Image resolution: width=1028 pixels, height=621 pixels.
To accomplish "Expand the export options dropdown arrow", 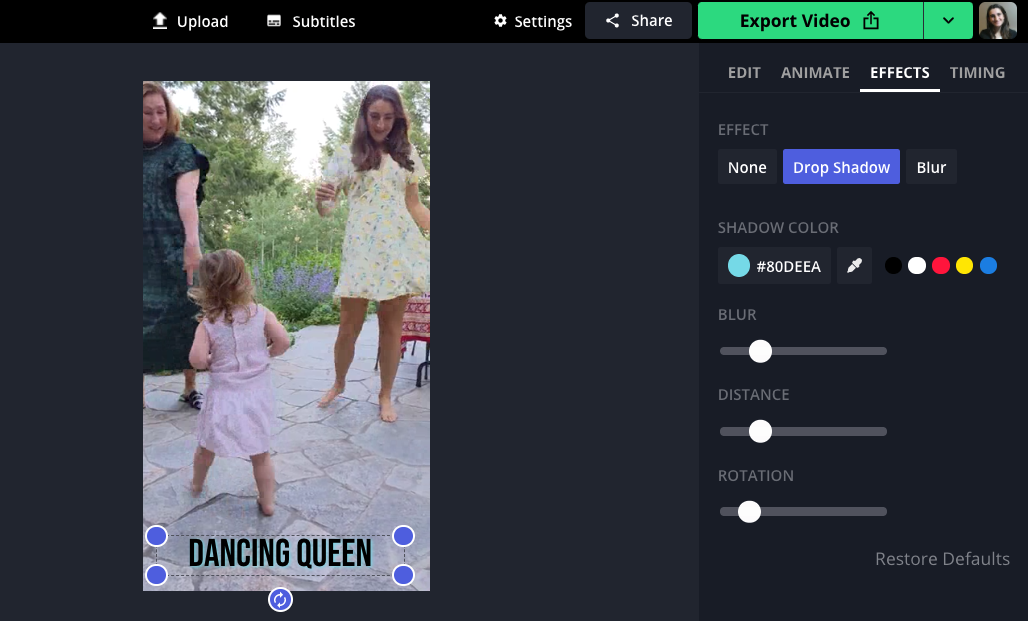I will tap(948, 21).
